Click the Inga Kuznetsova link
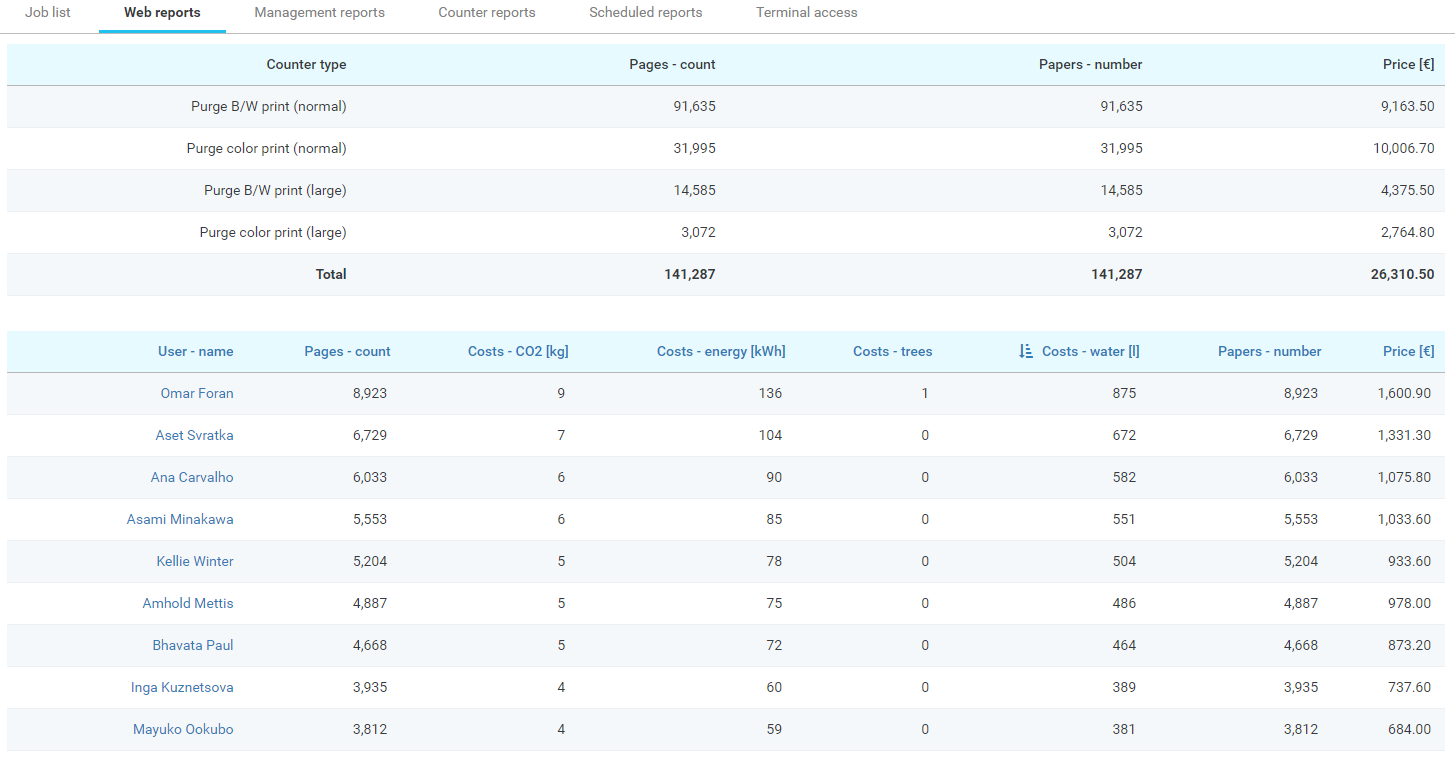 (x=182, y=687)
